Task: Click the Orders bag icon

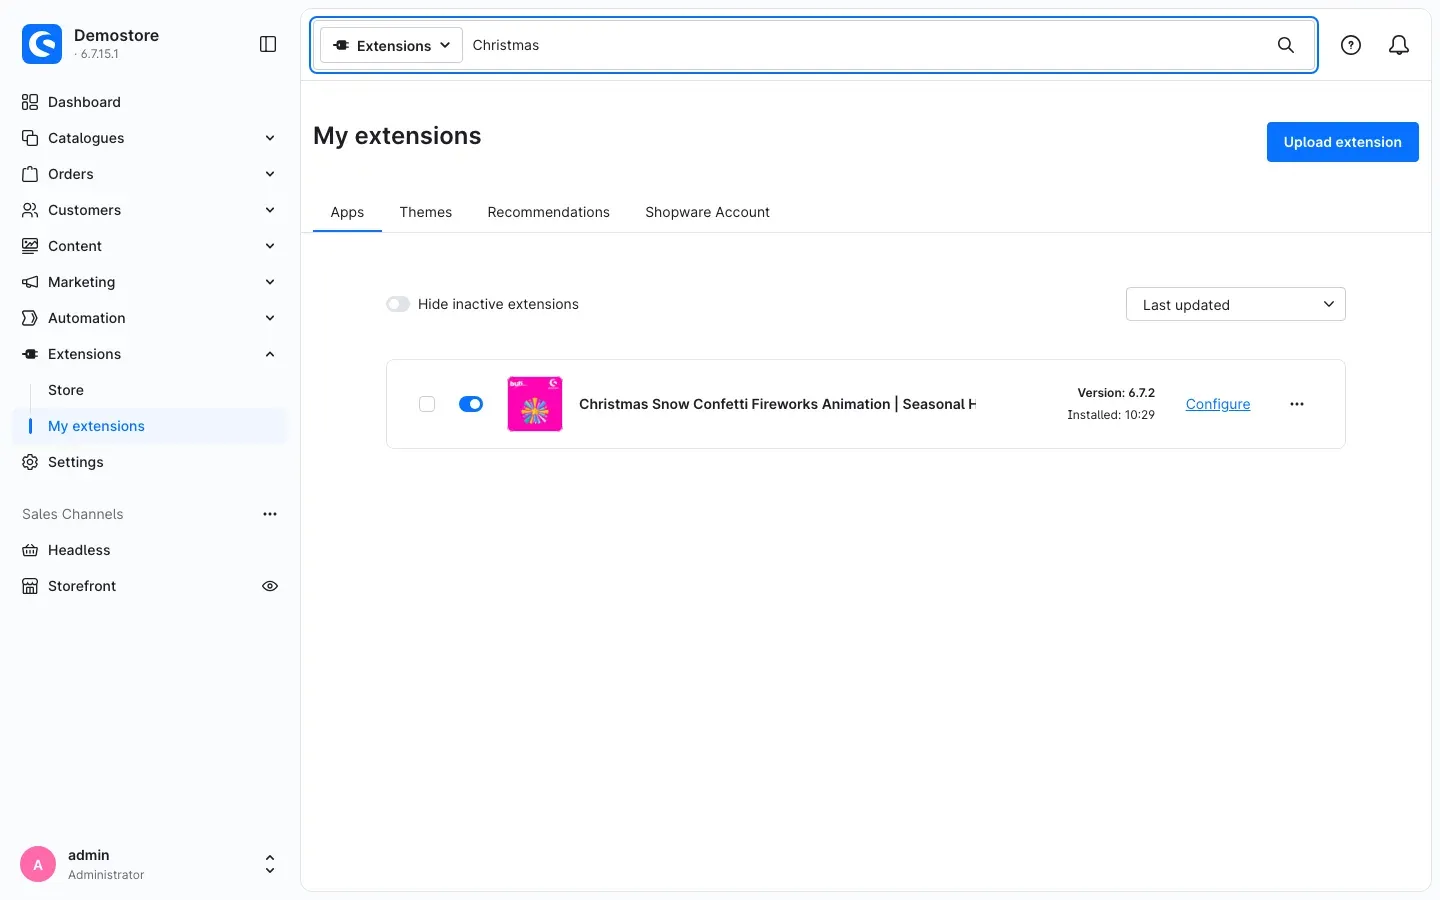Action: (x=30, y=174)
